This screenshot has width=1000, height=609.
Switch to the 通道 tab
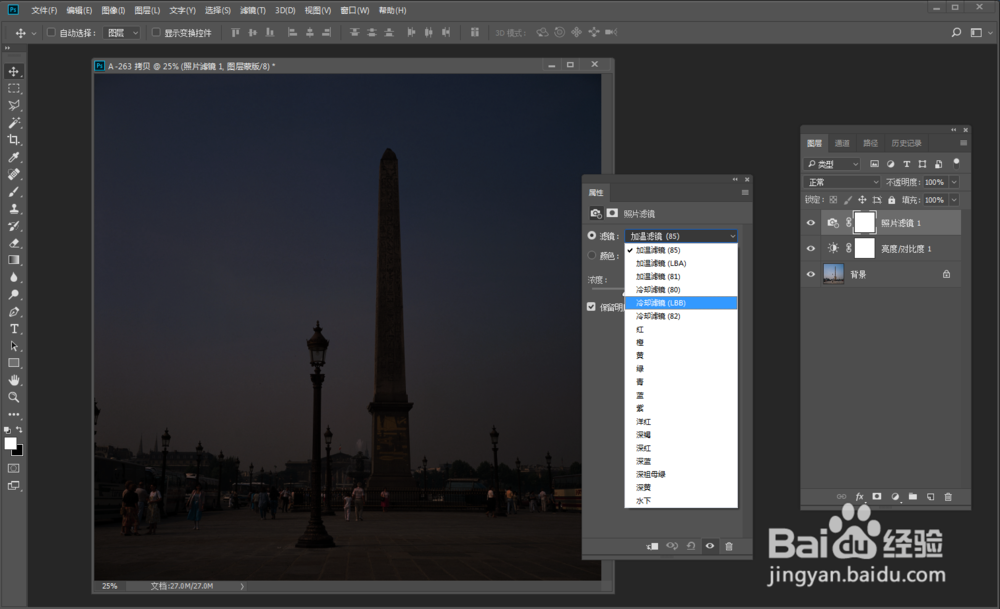(x=842, y=143)
